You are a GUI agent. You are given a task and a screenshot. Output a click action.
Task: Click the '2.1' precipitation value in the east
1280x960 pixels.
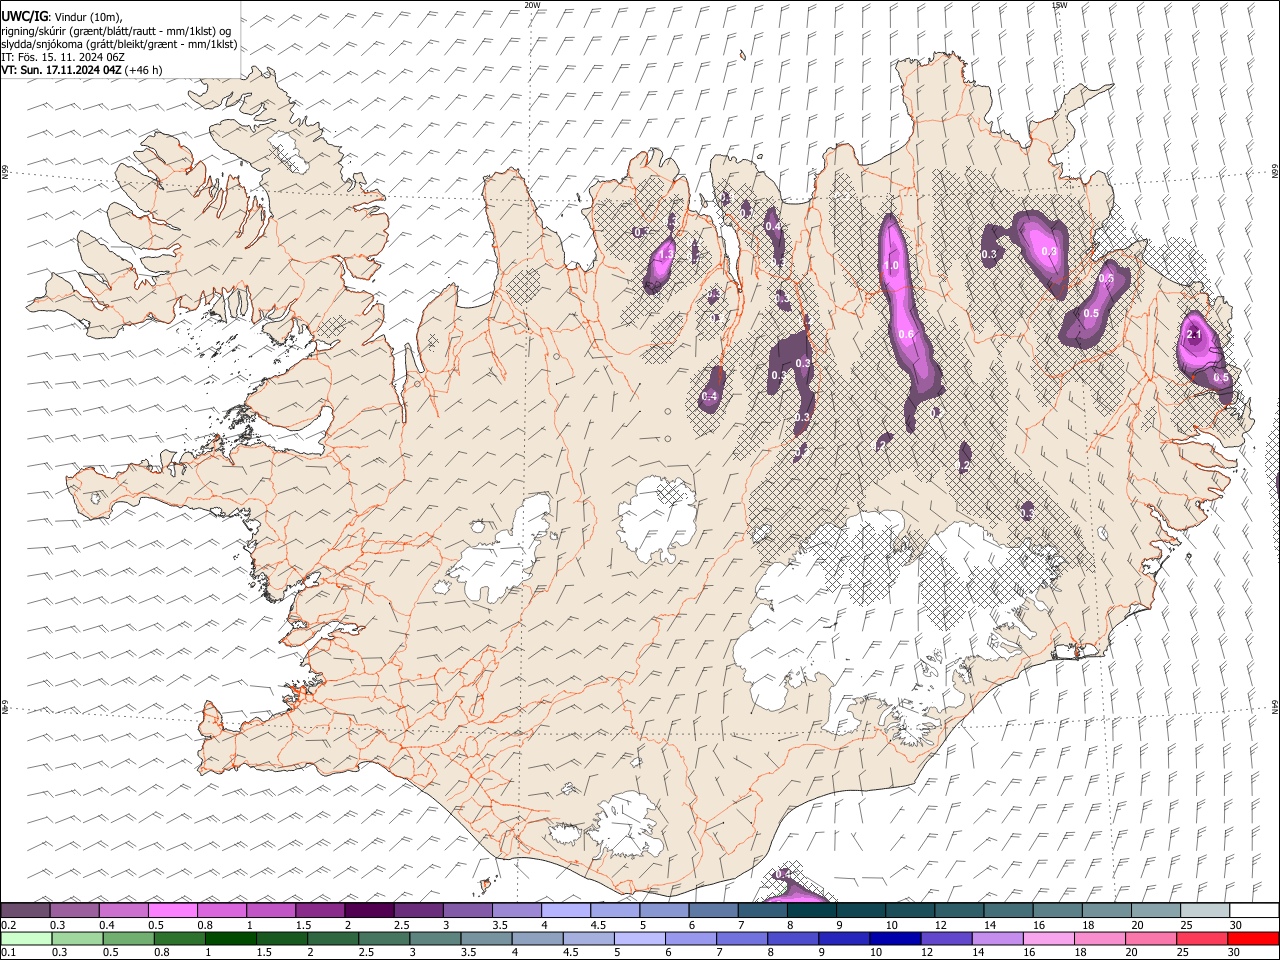click(1193, 335)
